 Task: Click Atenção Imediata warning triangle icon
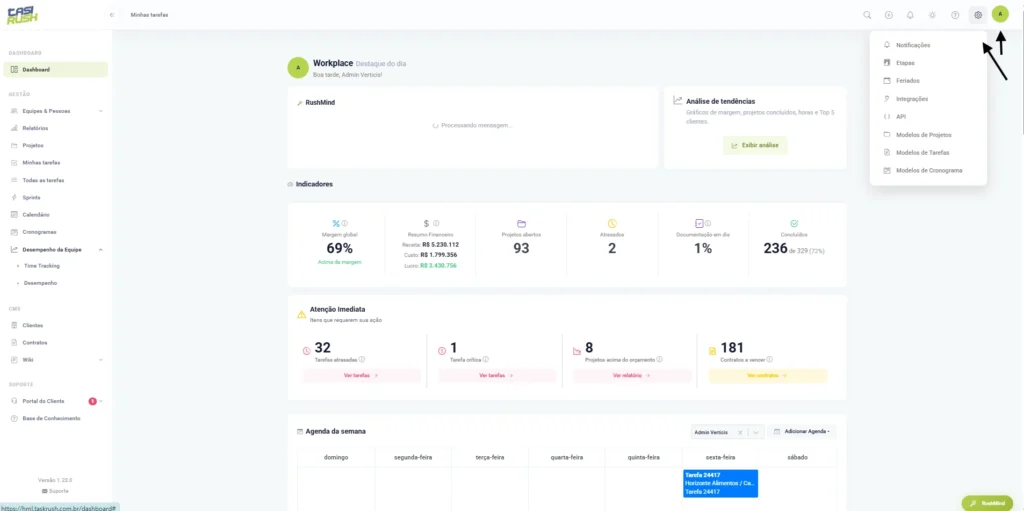coord(301,314)
